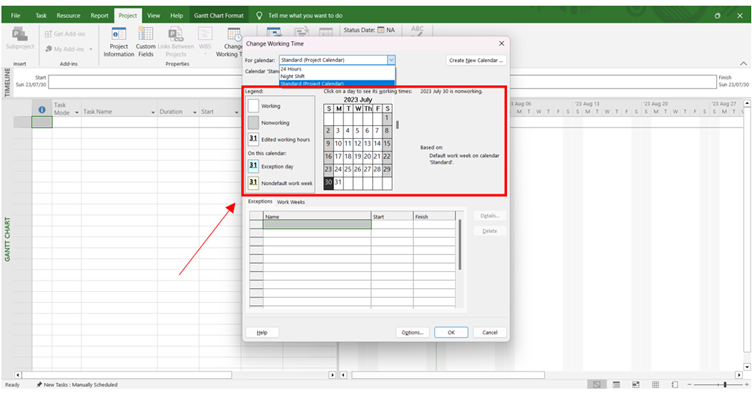Click the info indicator column header icon

42,110
